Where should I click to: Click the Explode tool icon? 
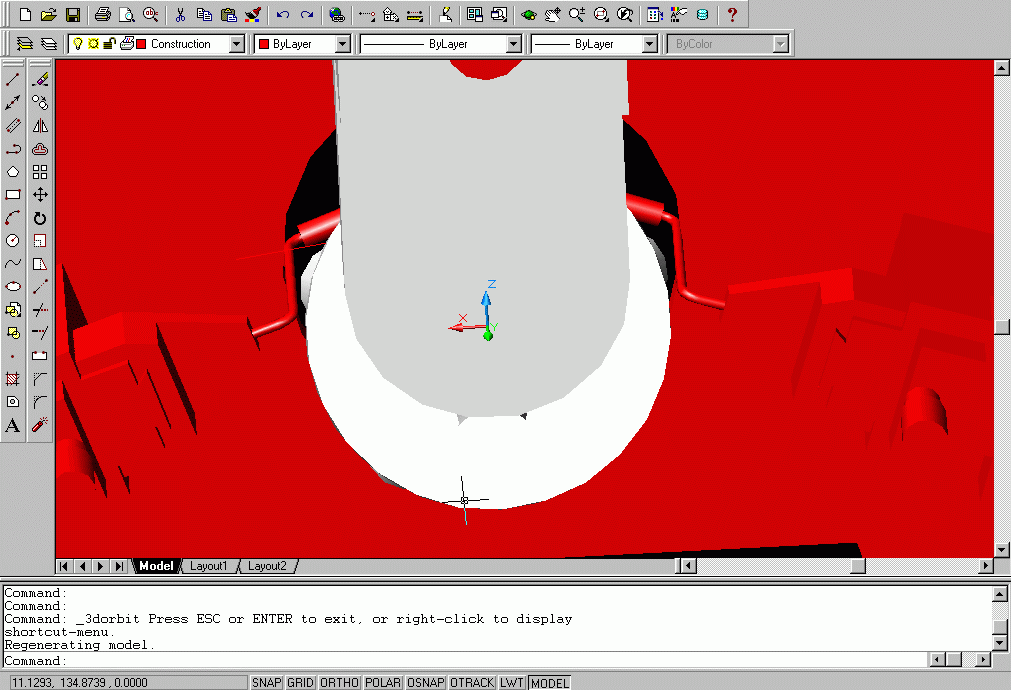click(40, 426)
